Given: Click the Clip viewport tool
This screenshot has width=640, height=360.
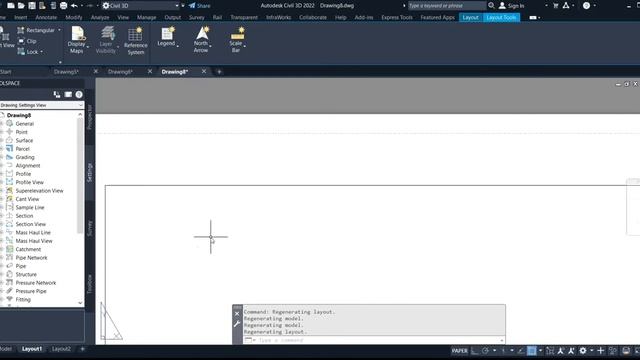Looking at the screenshot, I should tap(27, 41).
